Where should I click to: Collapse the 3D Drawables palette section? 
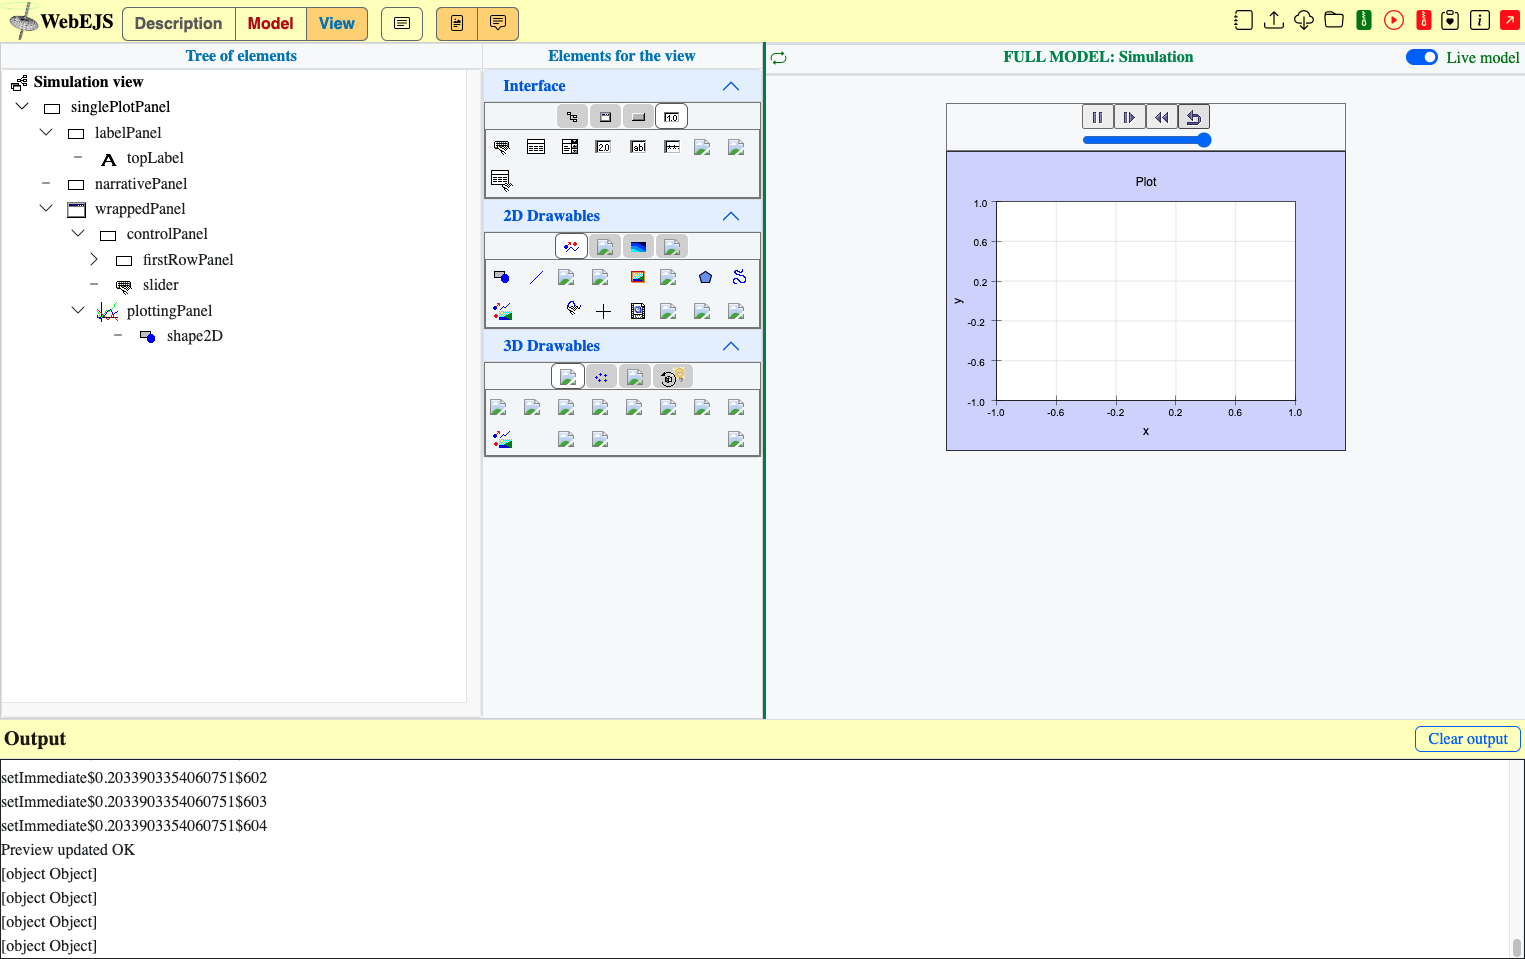(731, 346)
